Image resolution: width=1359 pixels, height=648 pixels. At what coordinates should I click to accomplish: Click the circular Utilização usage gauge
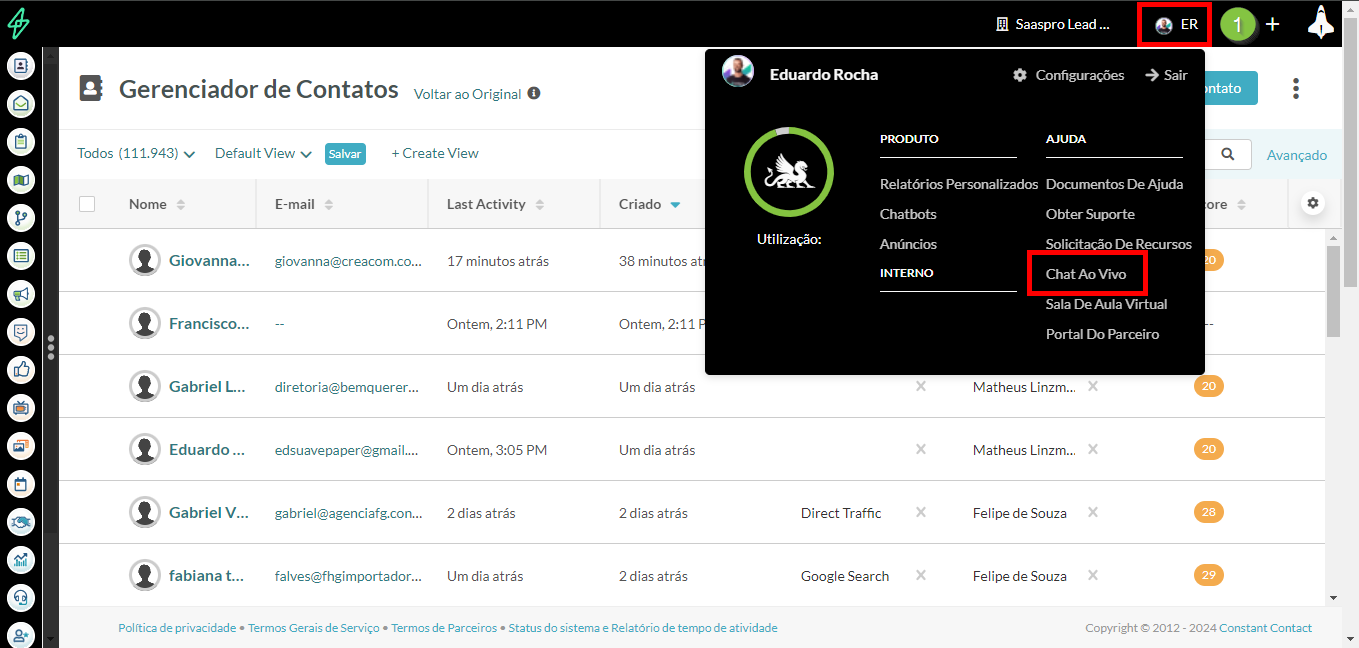(788, 173)
